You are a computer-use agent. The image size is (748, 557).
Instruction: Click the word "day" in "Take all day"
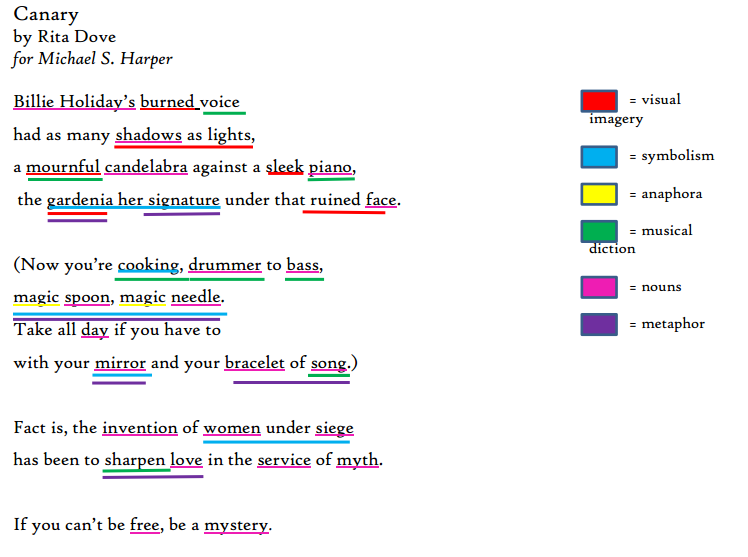pyautogui.click(x=94, y=330)
